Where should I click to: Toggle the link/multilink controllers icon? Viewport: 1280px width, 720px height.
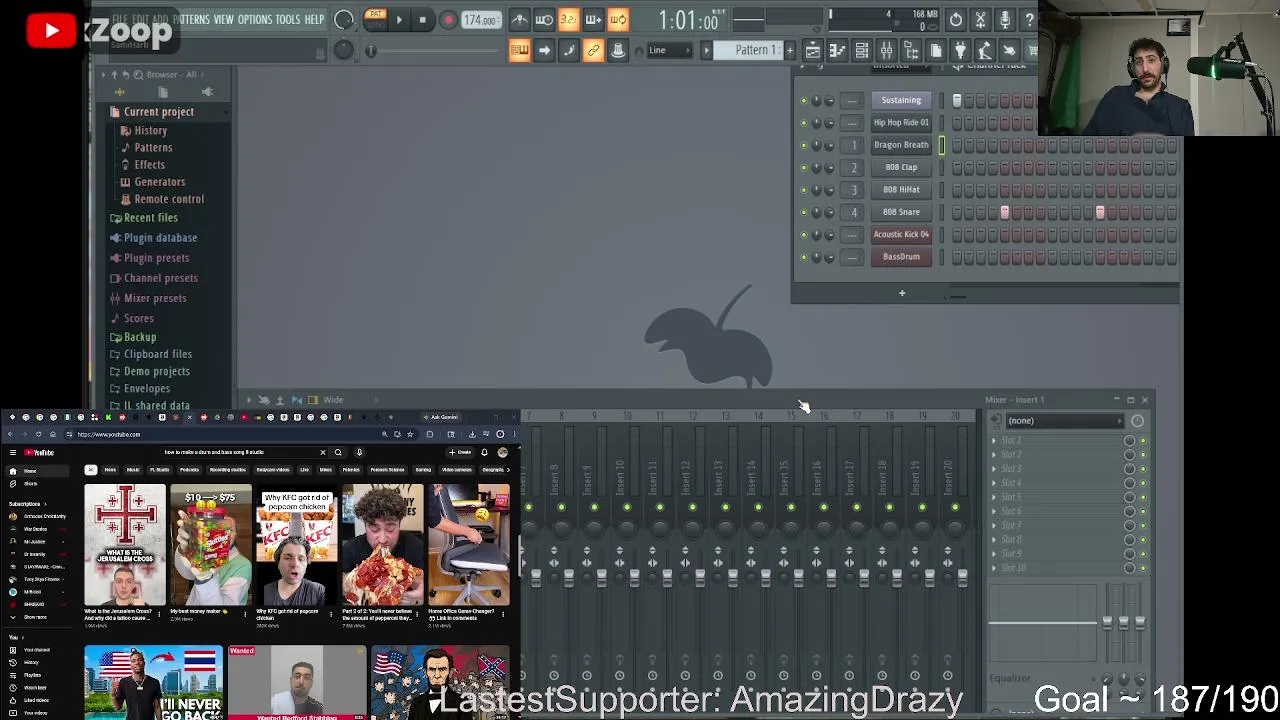coord(593,50)
